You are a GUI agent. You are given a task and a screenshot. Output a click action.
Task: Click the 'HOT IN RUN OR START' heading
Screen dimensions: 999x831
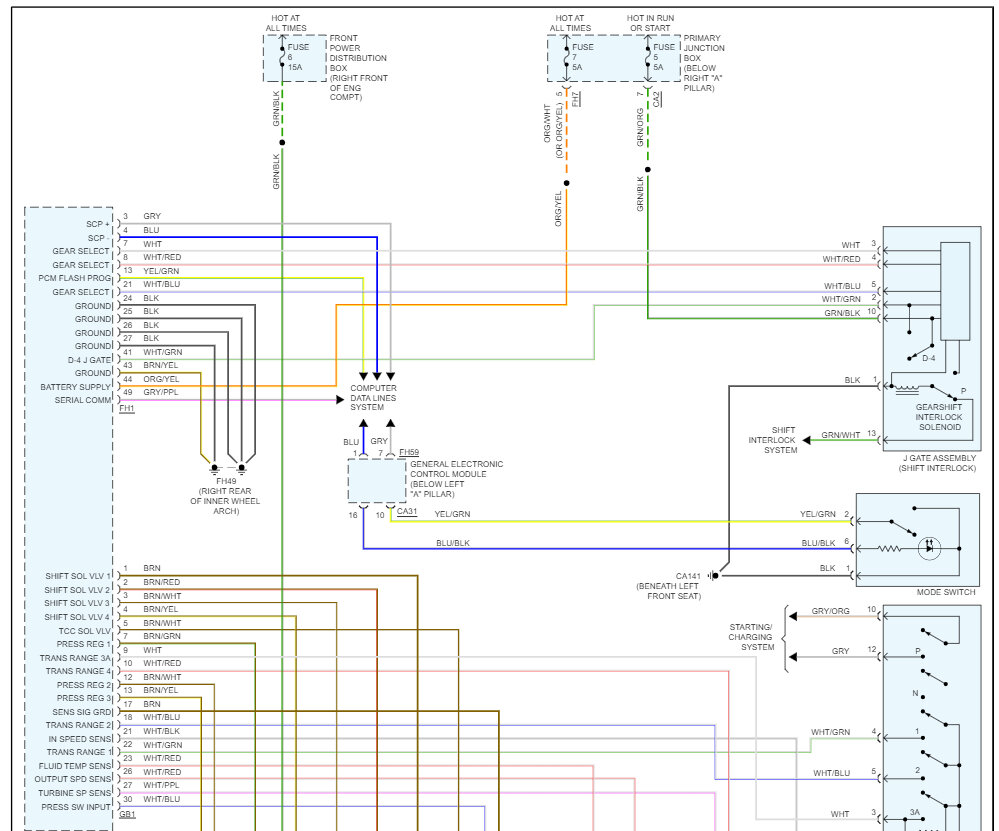tap(650, 23)
